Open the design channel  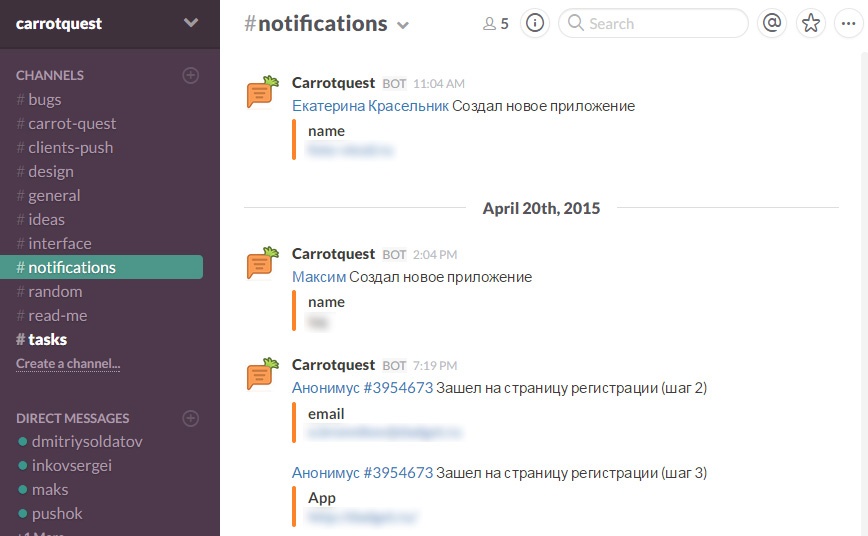click(51, 171)
